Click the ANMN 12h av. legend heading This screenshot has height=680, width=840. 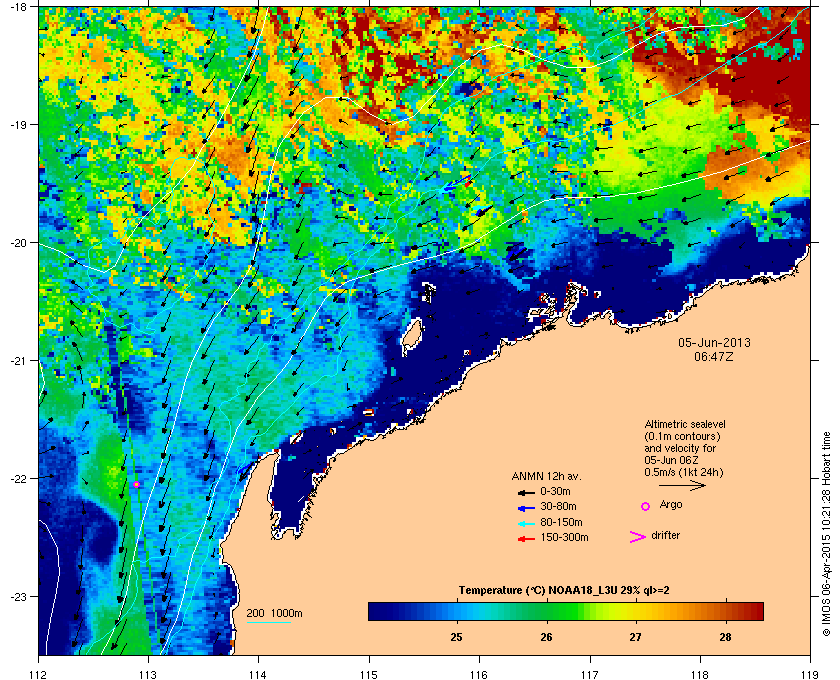pyautogui.click(x=546, y=476)
